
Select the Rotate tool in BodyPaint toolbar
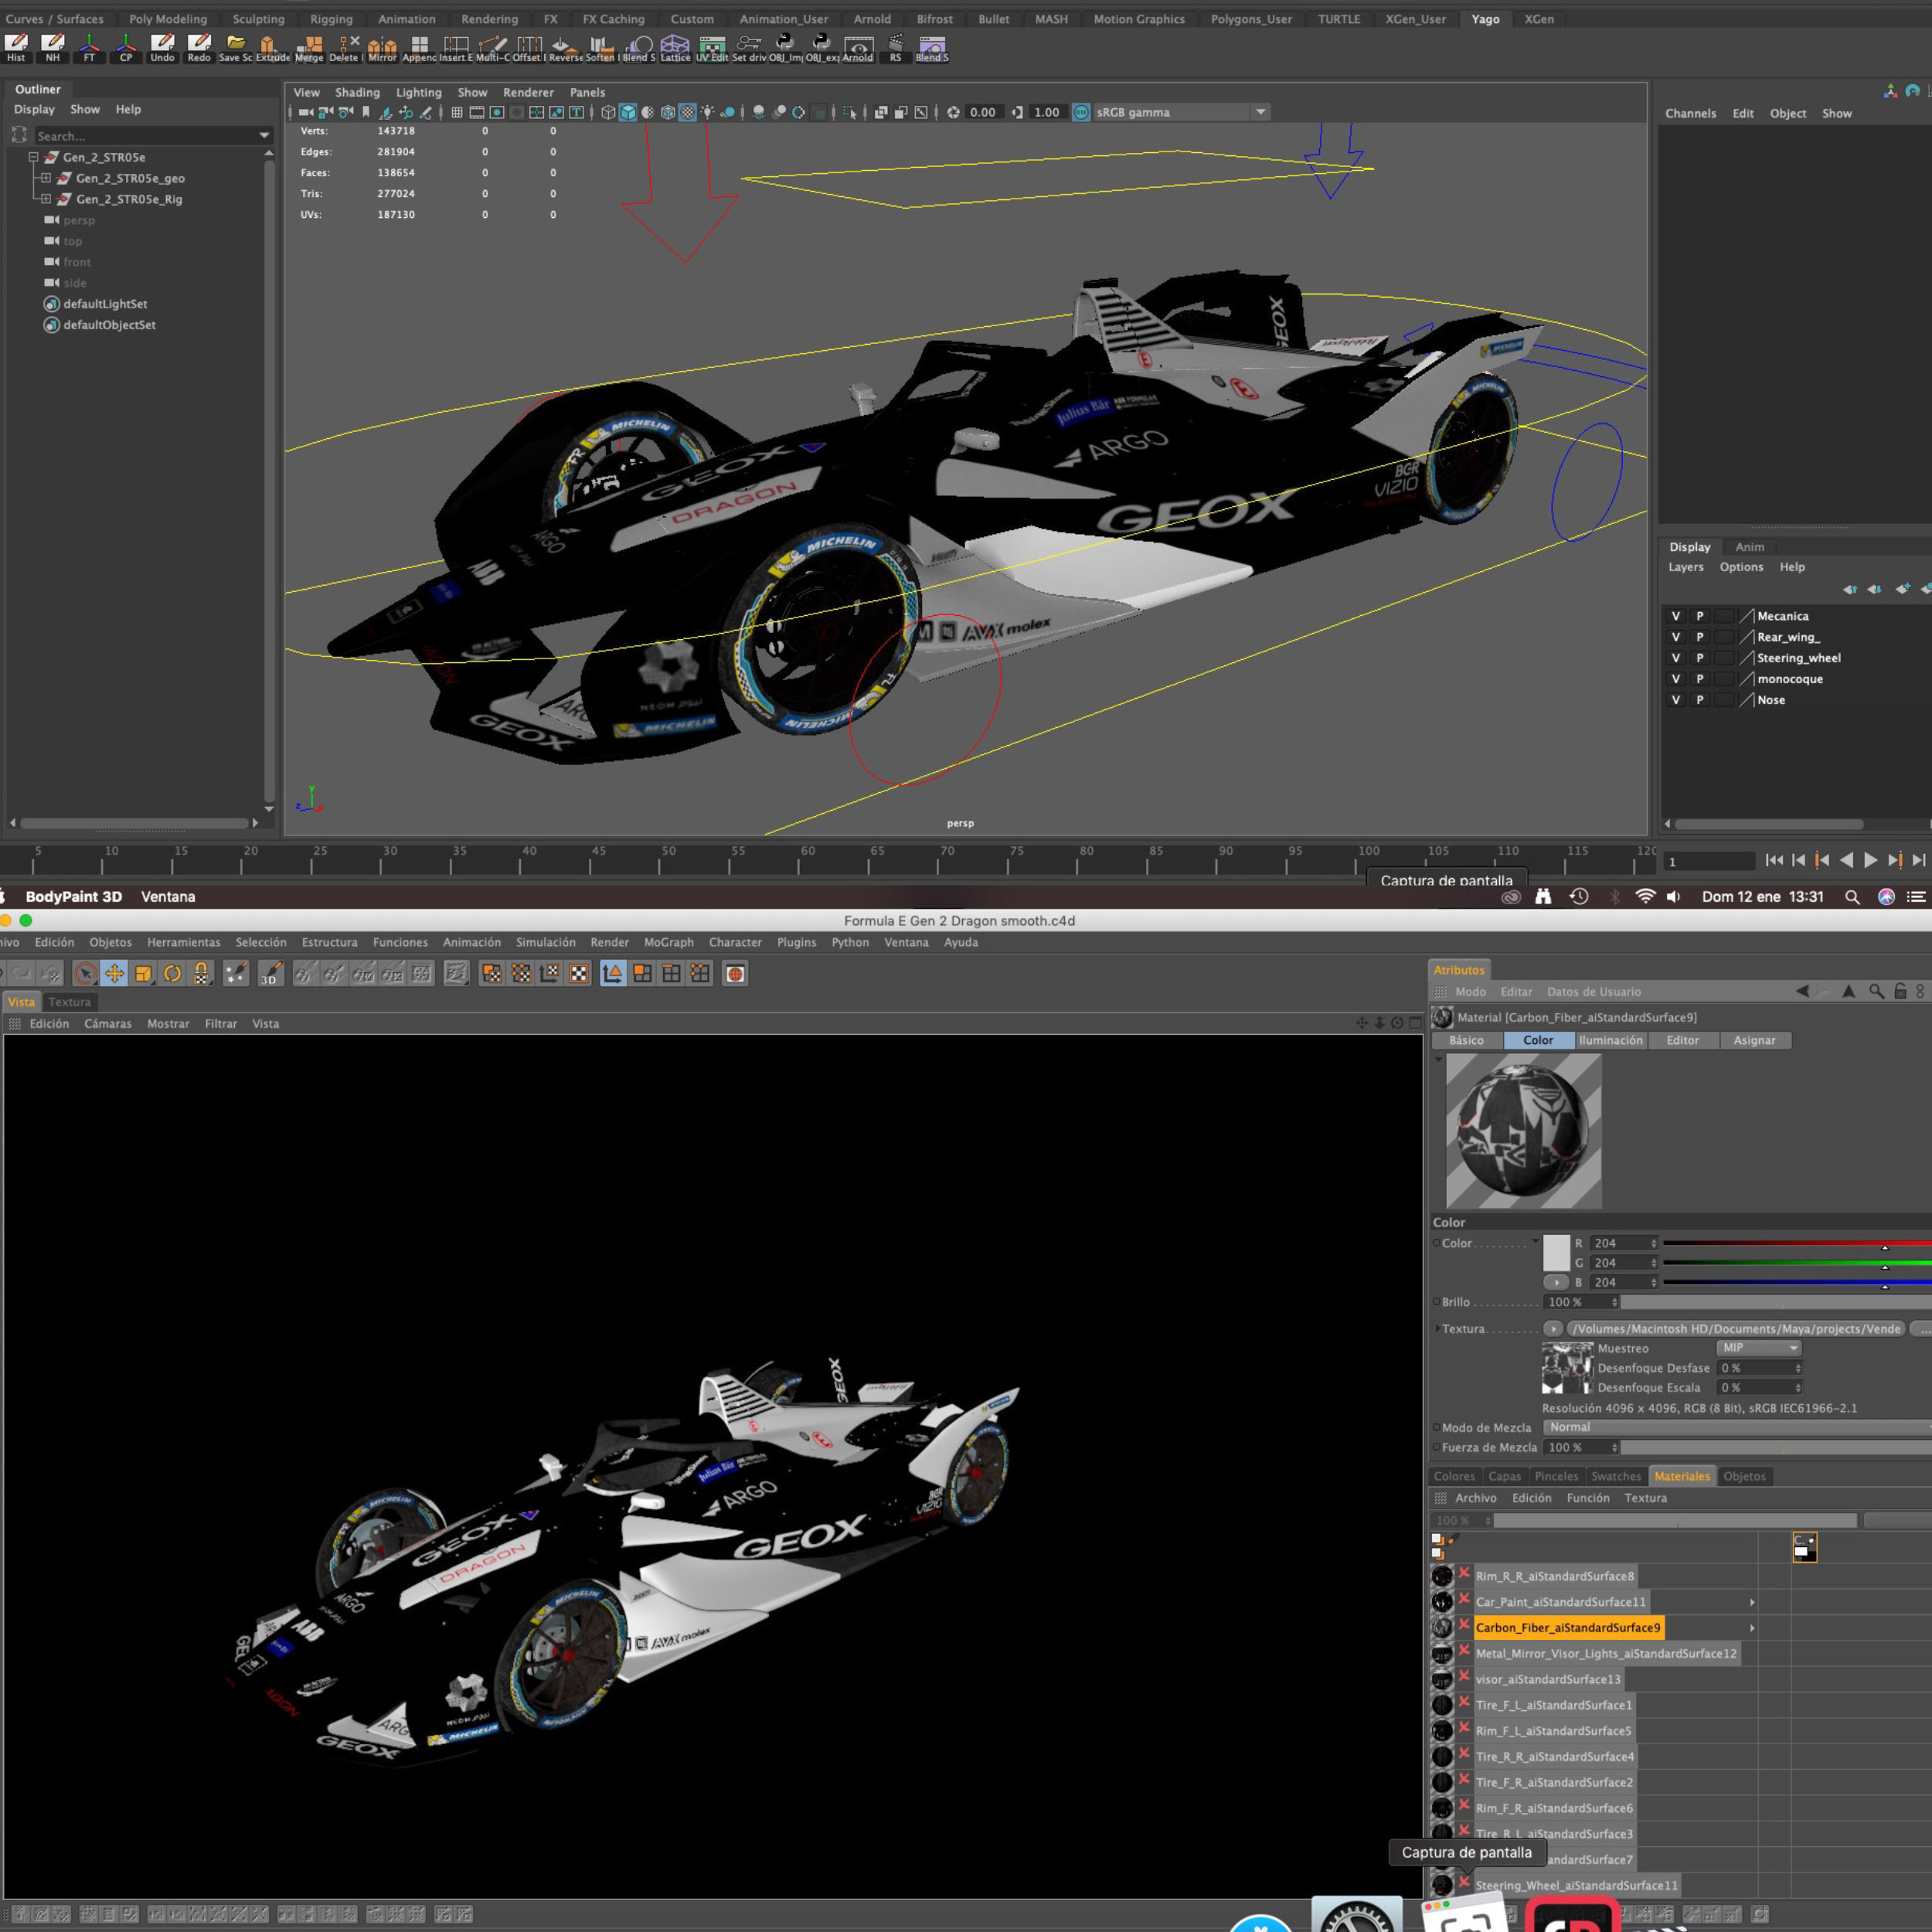click(172, 974)
